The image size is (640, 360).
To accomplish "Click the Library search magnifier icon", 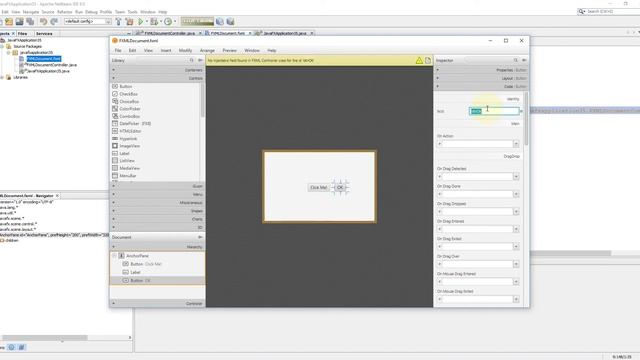I will [191, 60].
